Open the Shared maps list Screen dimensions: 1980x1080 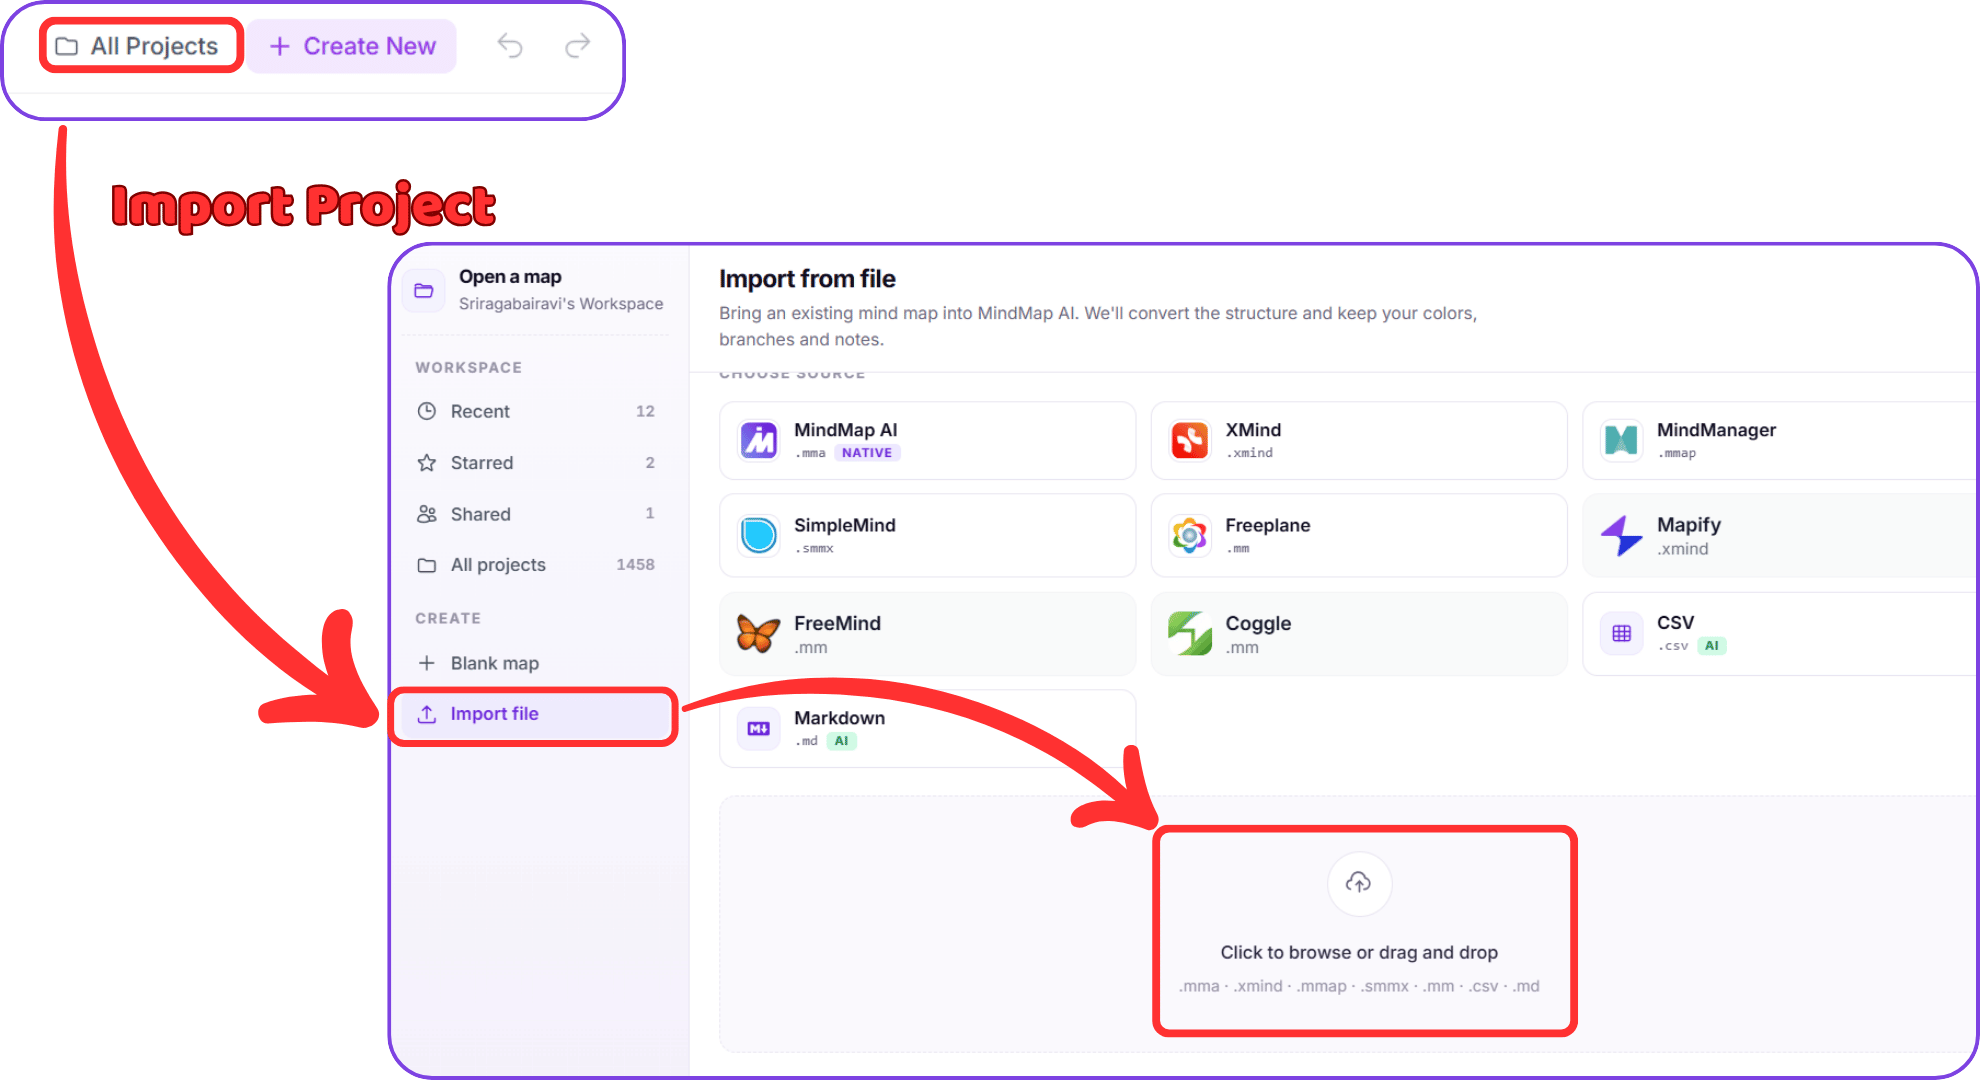[x=535, y=514]
